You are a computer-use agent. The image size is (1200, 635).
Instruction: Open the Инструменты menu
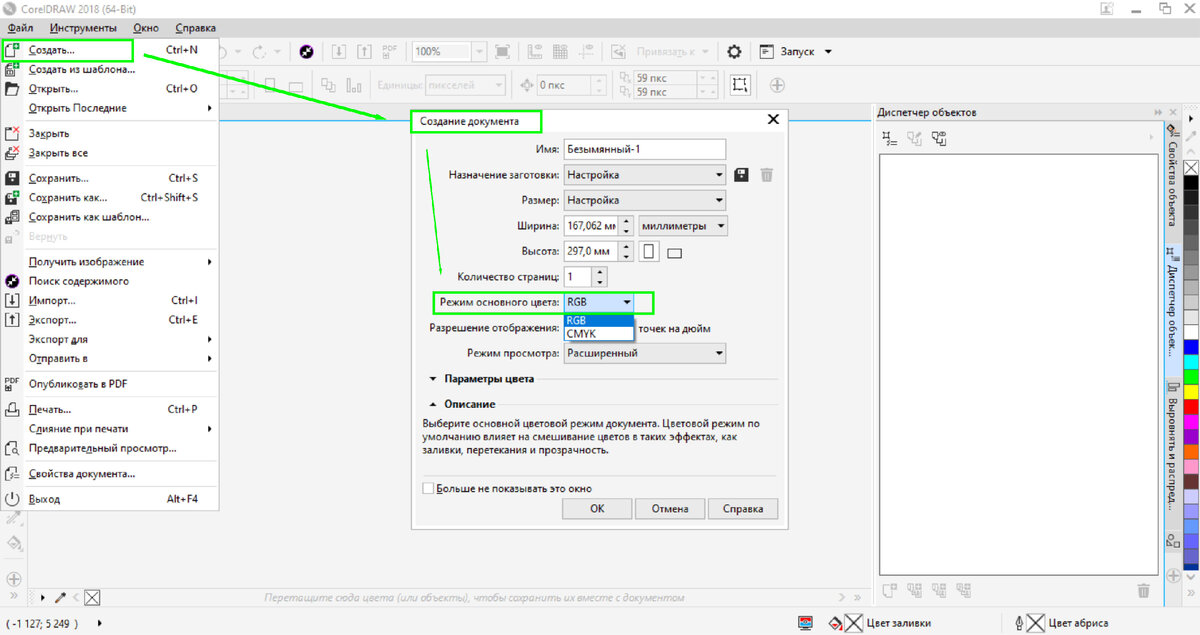point(84,28)
